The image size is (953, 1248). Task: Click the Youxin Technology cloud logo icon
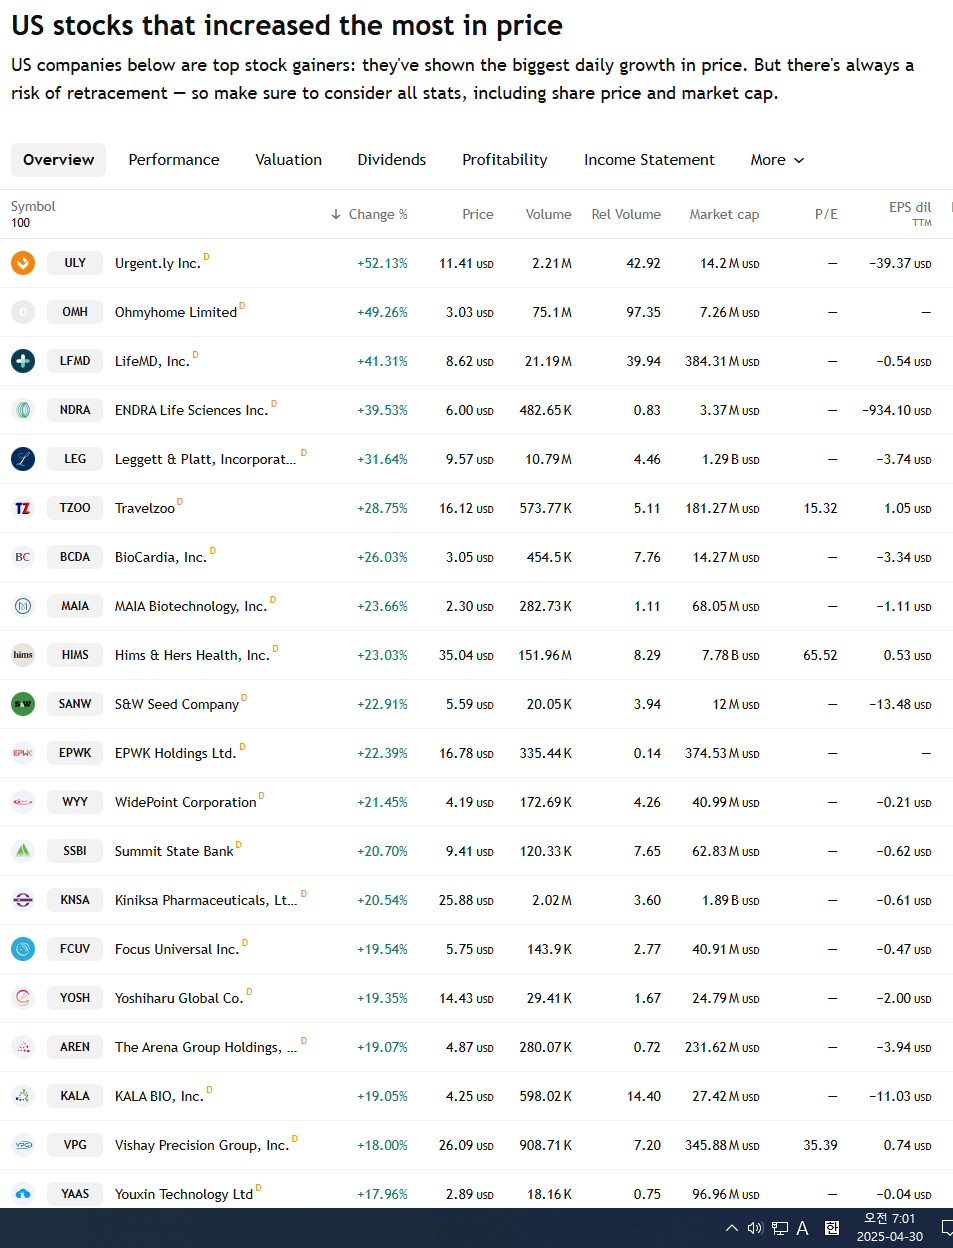(x=23, y=1194)
